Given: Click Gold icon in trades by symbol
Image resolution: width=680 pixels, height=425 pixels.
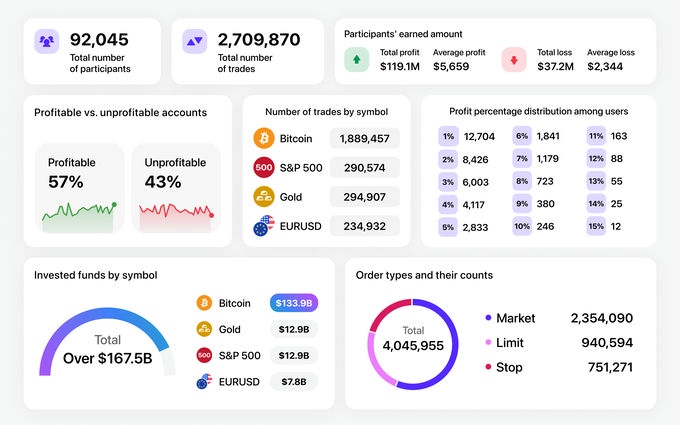Looking at the screenshot, I should point(264,196).
